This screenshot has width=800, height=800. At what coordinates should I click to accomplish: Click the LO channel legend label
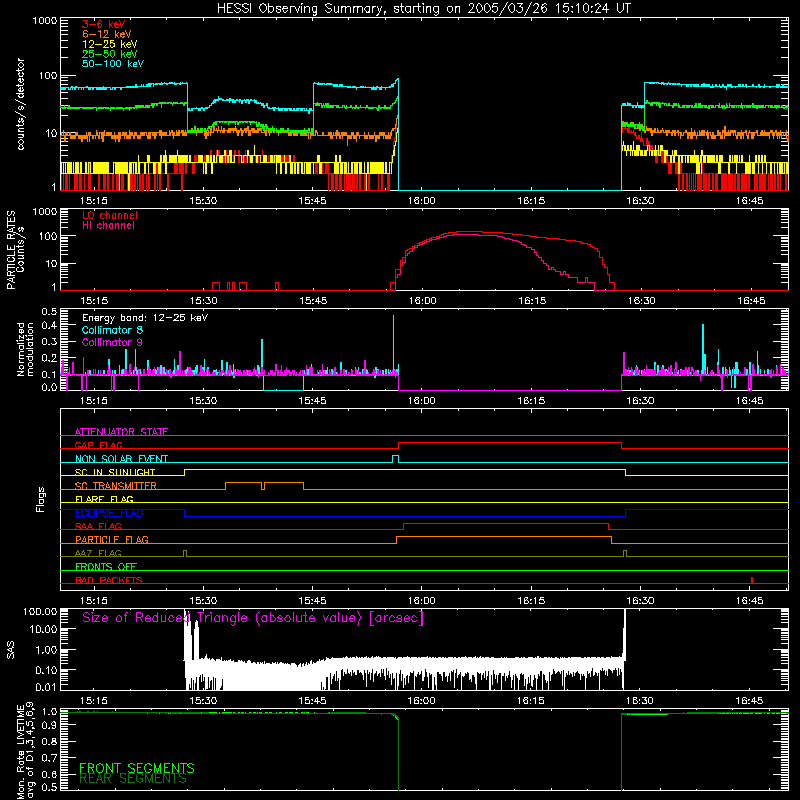[110, 215]
